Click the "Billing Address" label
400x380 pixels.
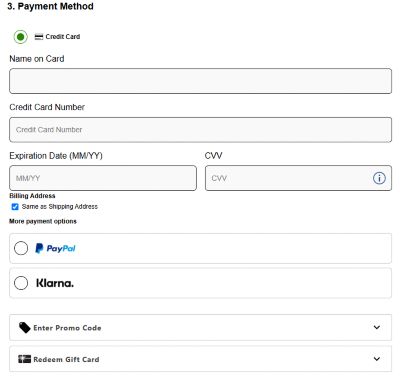click(32, 196)
